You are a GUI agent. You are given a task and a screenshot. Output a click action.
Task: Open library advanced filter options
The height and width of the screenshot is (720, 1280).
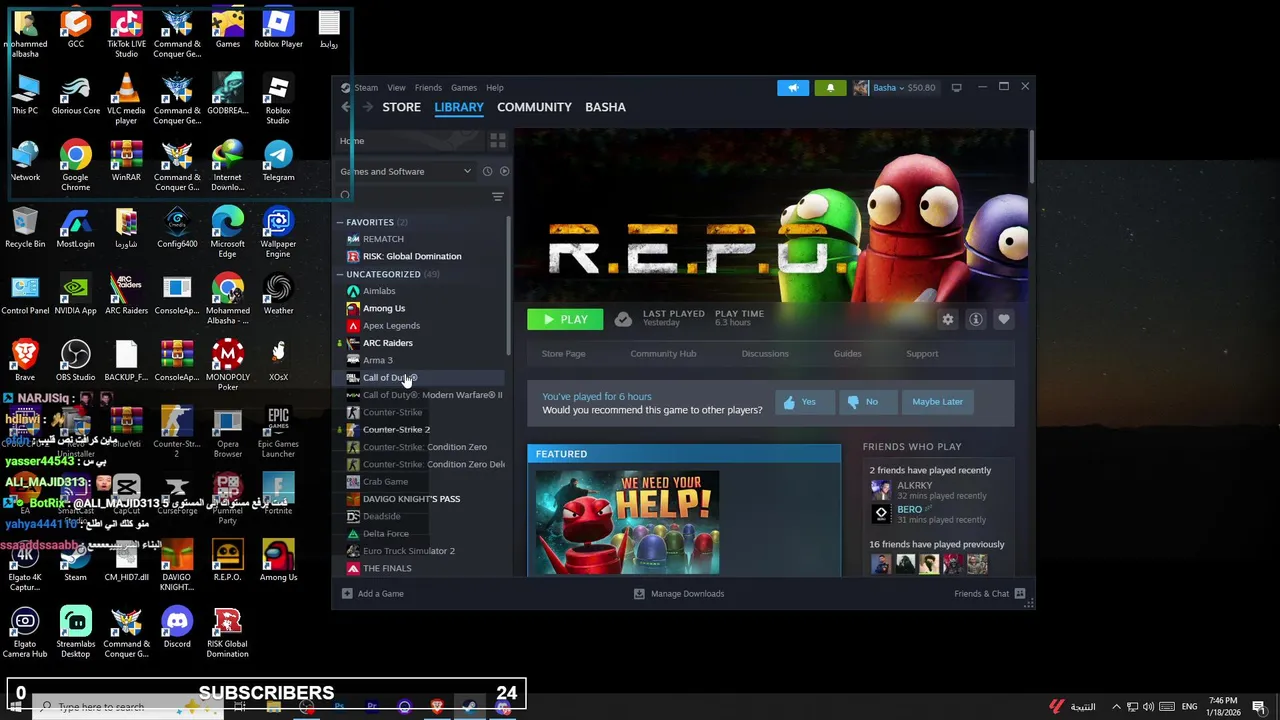pos(497,197)
